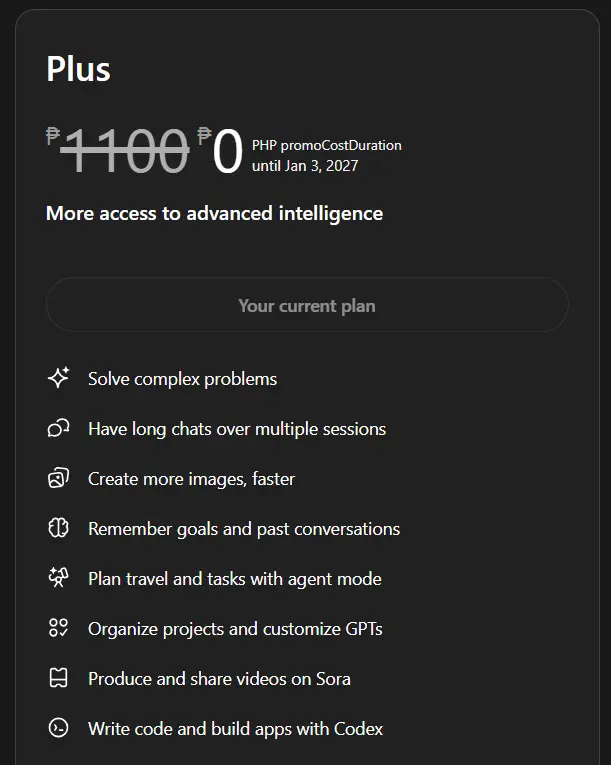
Task: Click the Codex terminal icon
Action: pyautogui.click(x=59, y=728)
